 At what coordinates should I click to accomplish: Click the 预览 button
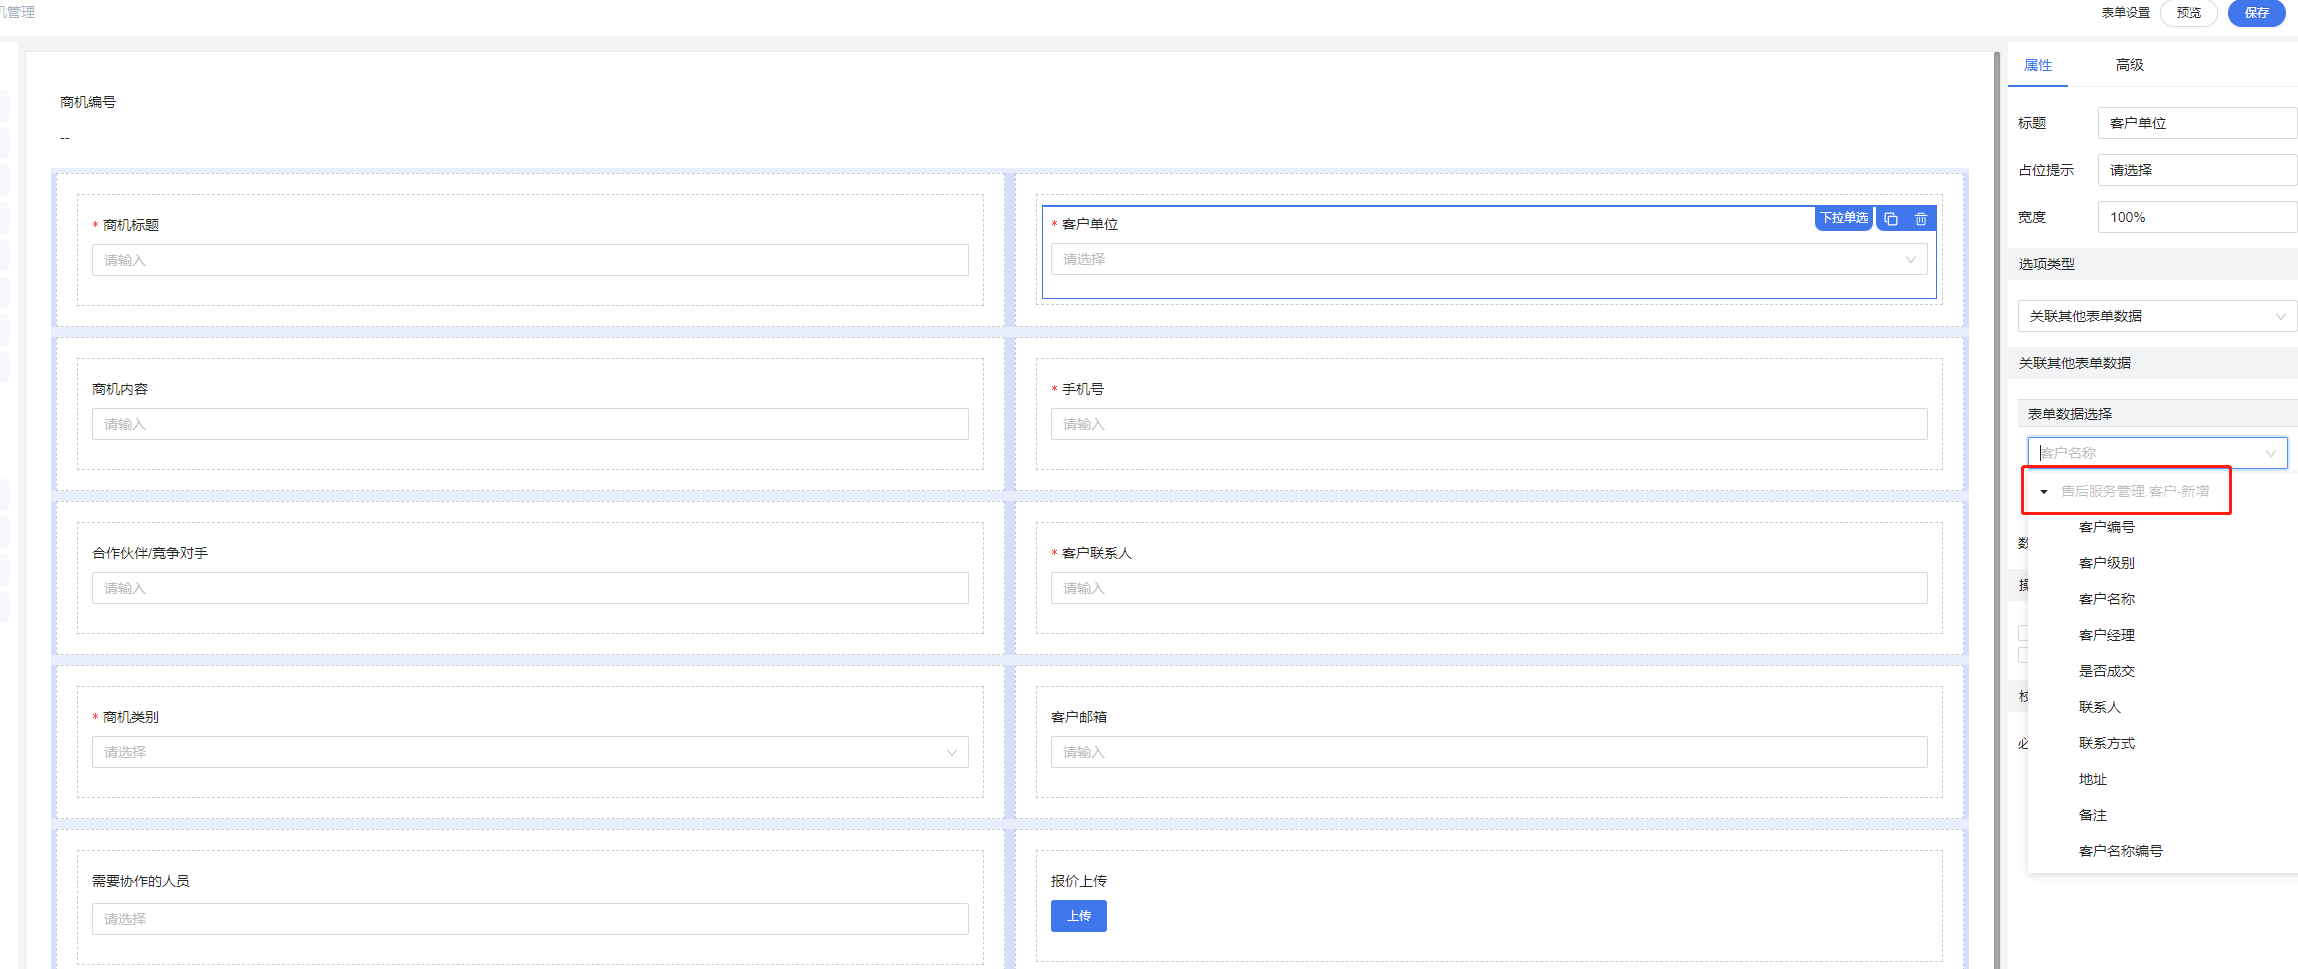2189,13
